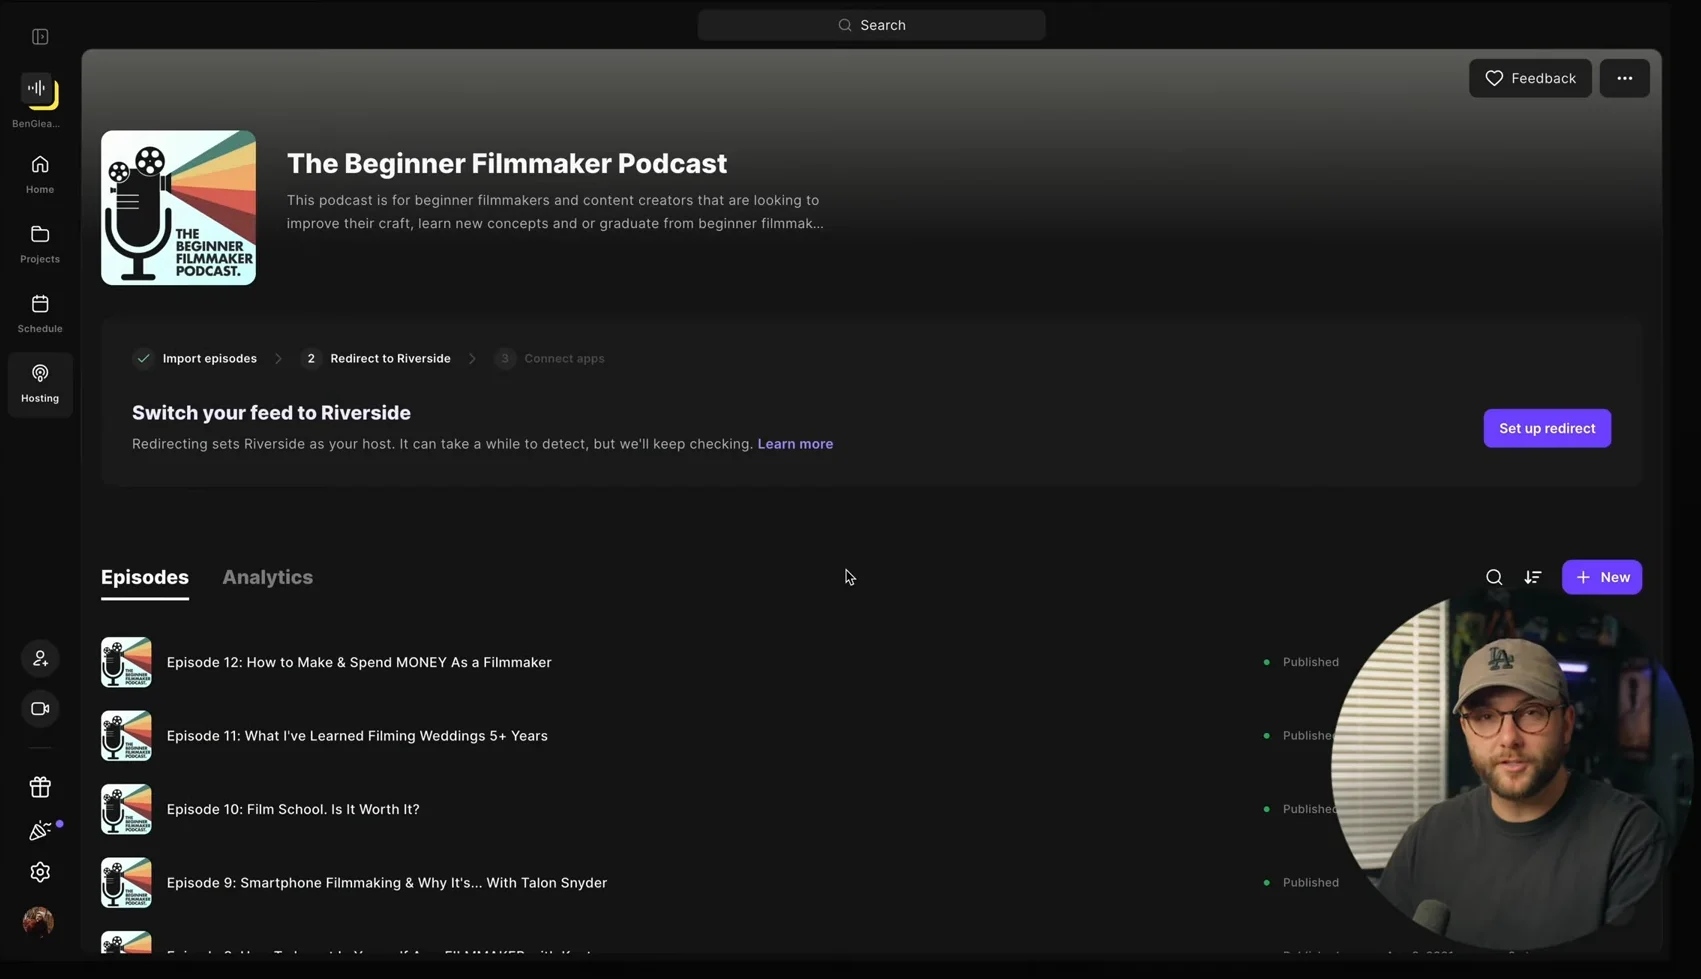Open 'Episode 12: How to Make & Spend MONEY'

(359, 662)
